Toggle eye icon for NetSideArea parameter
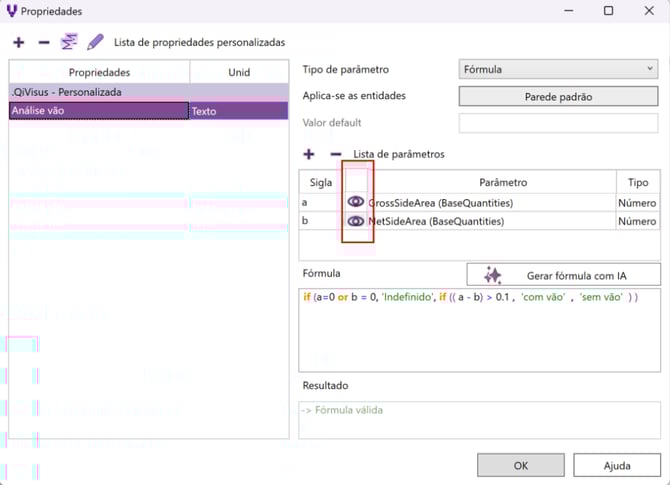This screenshot has width=670, height=485. point(355,221)
